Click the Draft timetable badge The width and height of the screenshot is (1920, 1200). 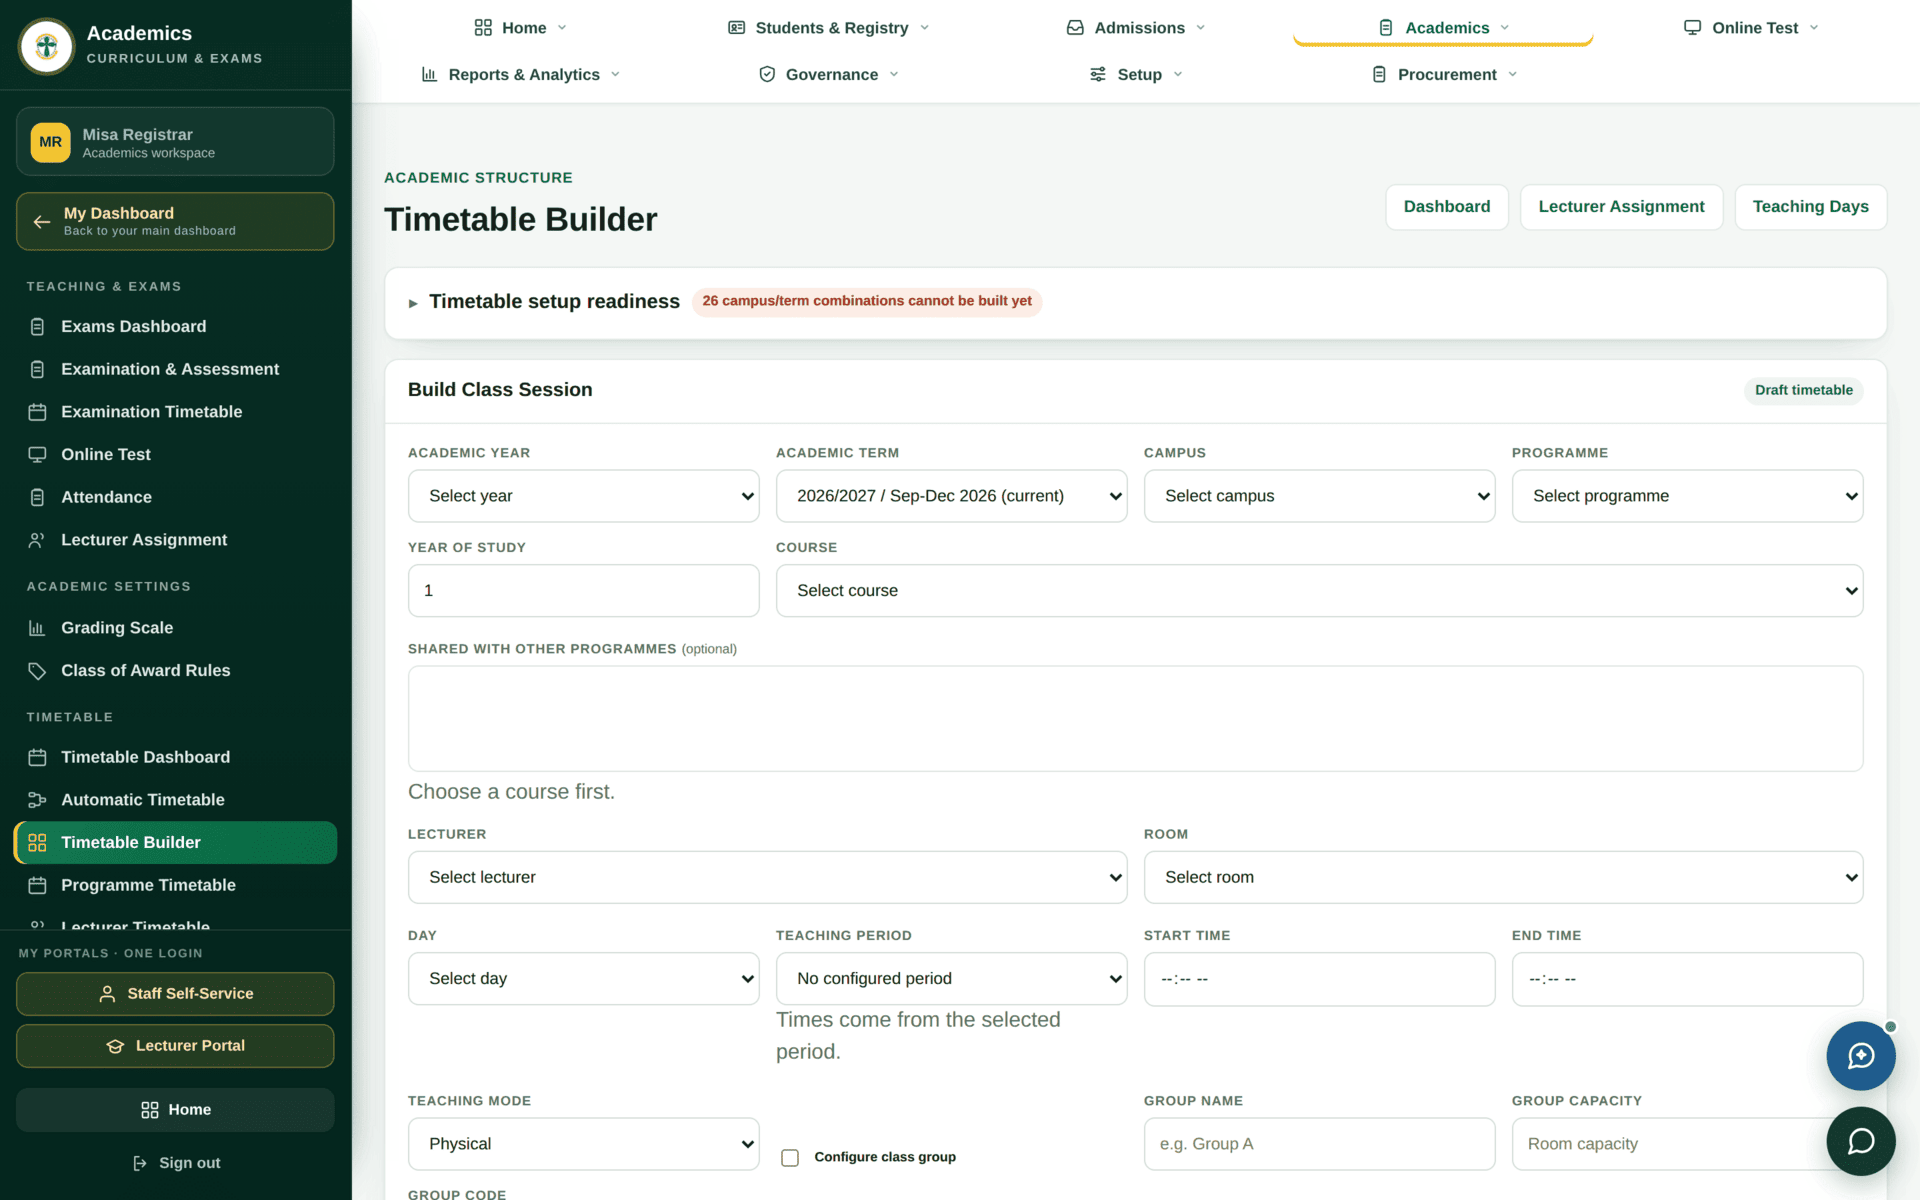pyautogui.click(x=1803, y=390)
